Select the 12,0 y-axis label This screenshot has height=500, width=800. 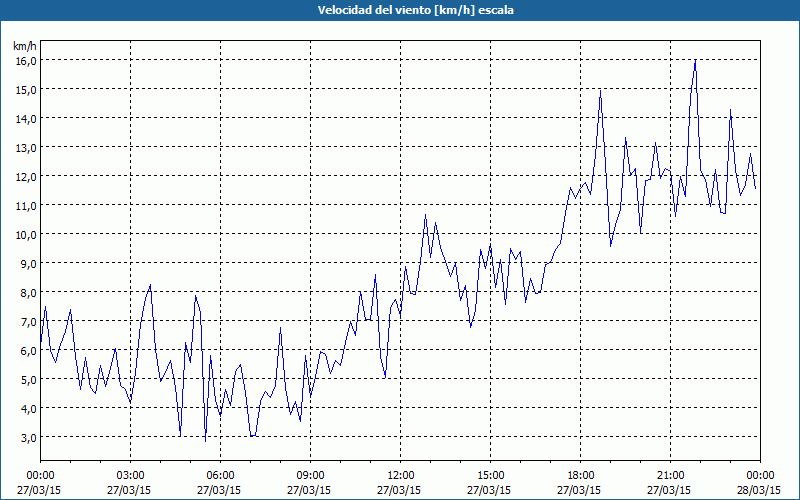[x=26, y=177]
